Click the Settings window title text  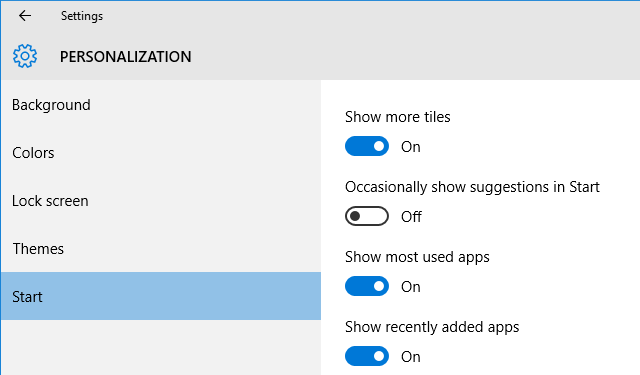(x=82, y=16)
